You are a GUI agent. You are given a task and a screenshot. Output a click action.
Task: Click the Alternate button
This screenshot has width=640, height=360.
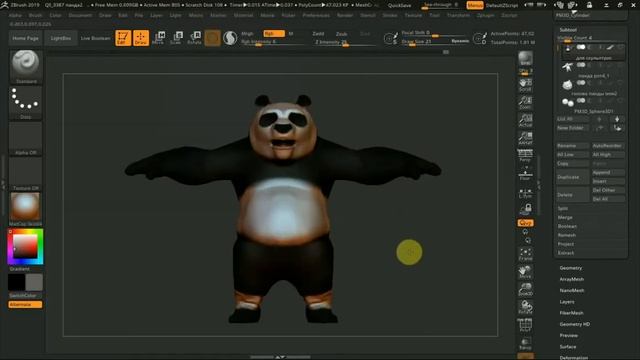click(x=25, y=304)
